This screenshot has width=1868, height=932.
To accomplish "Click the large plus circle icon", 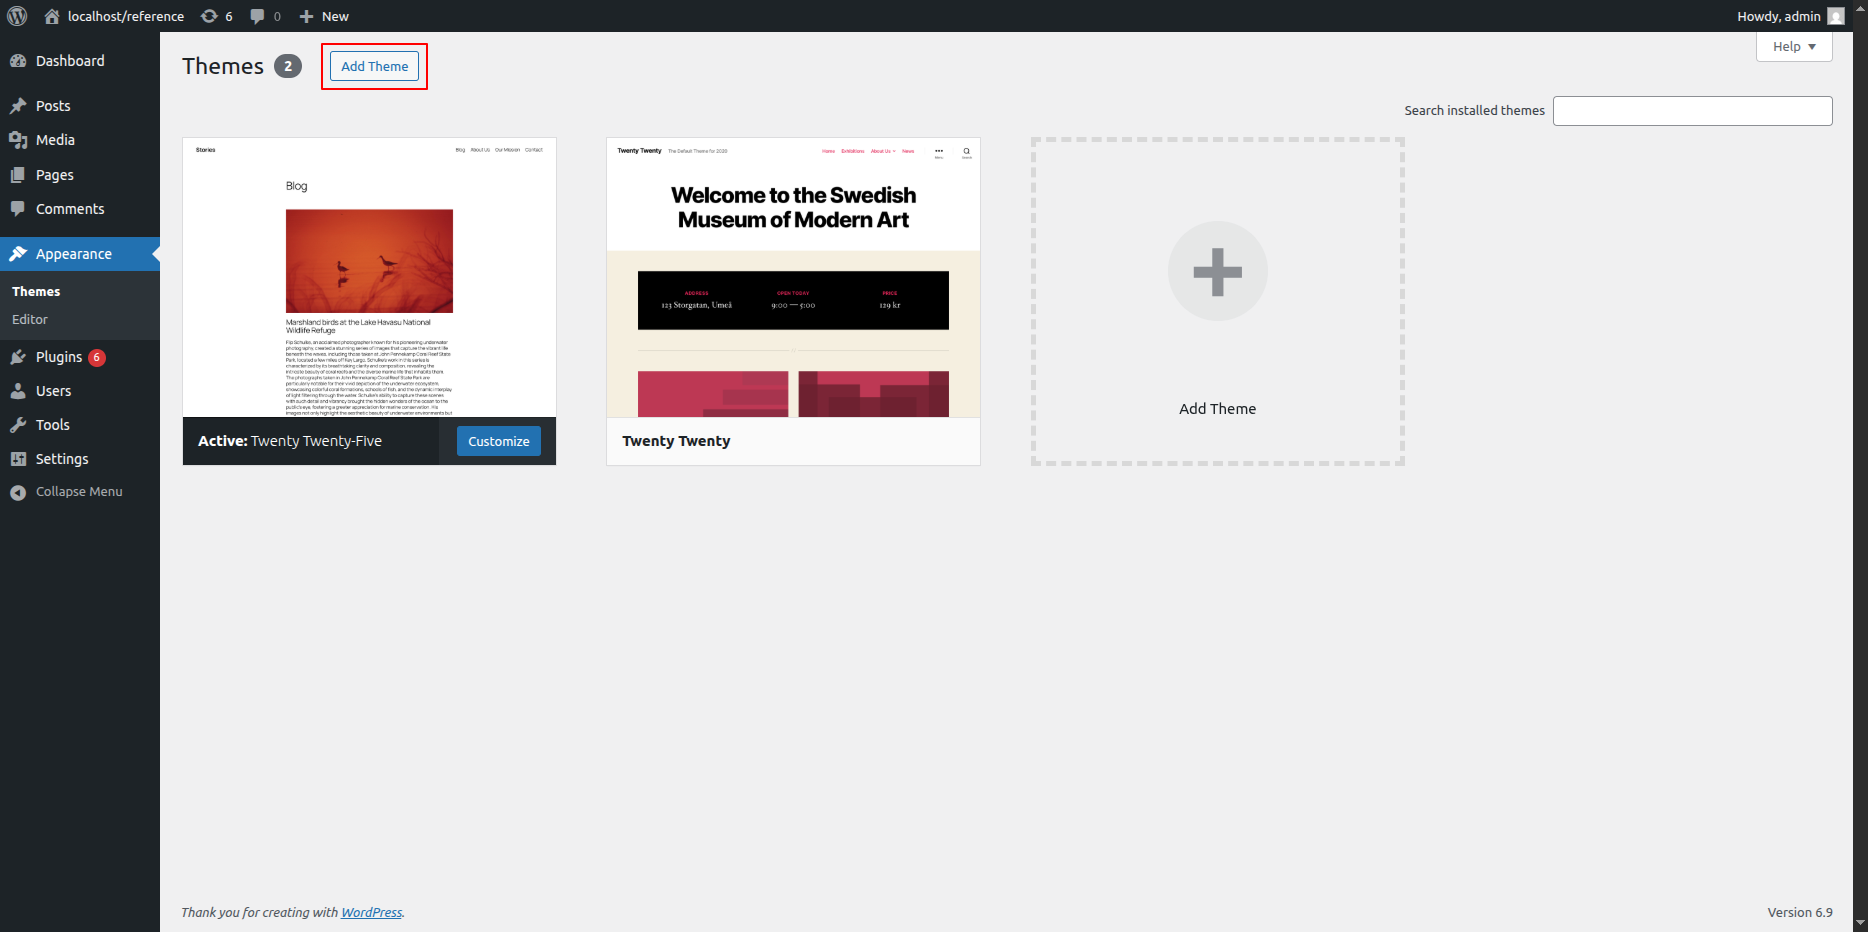I will [x=1218, y=271].
